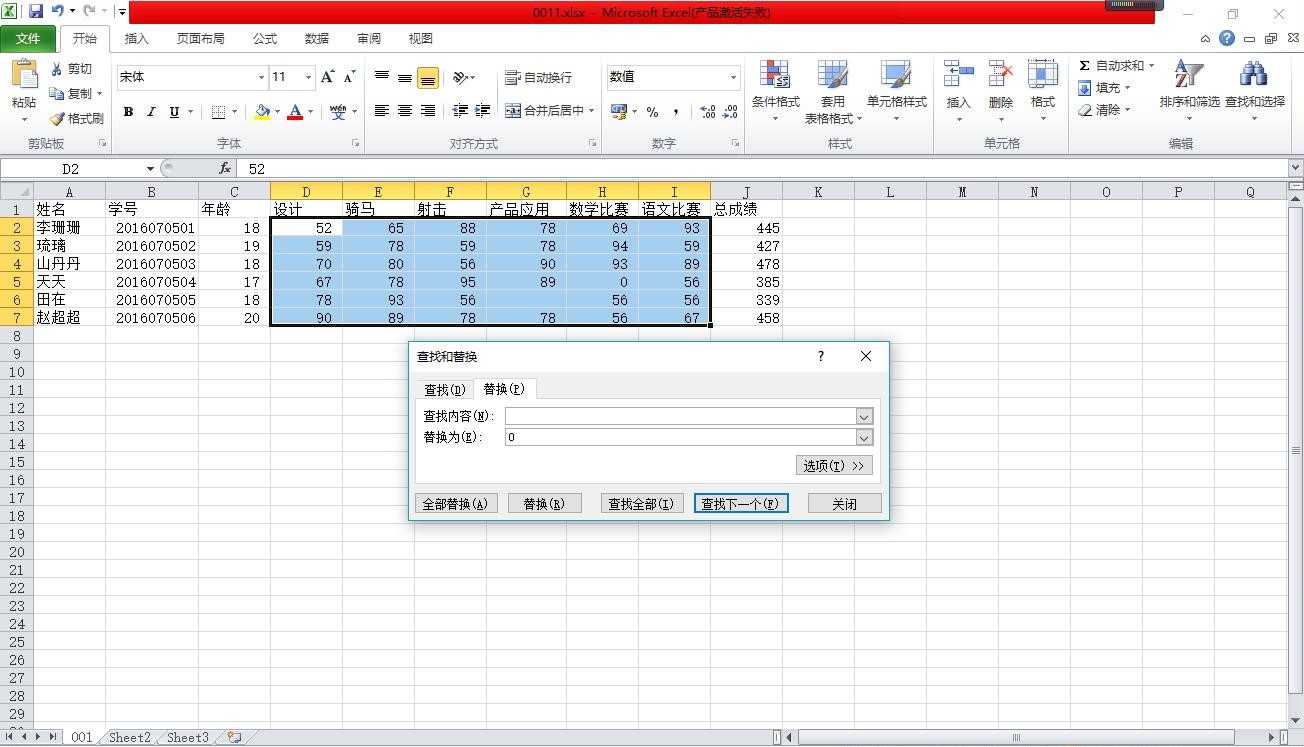This screenshot has width=1304, height=747.
Task: Open the Clear (清除) dropdown
Action: click(x=1104, y=110)
